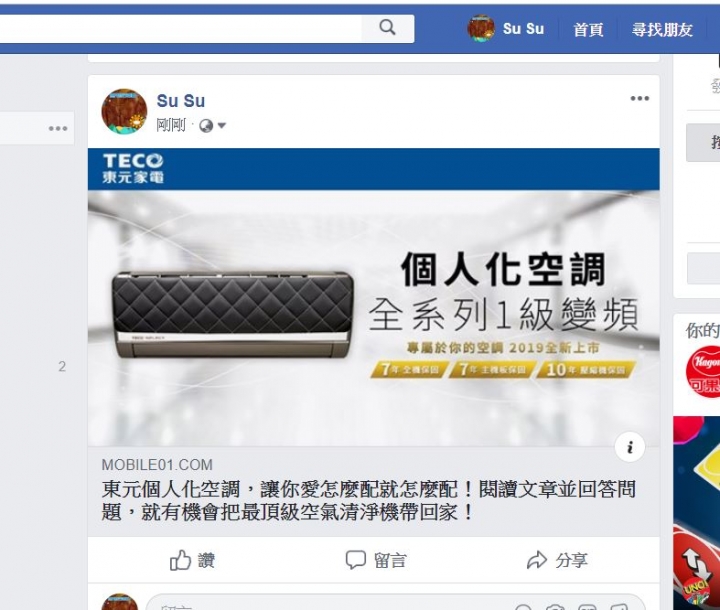The image size is (720, 610).
Task: Click the search magnifier icon
Action: (387, 28)
